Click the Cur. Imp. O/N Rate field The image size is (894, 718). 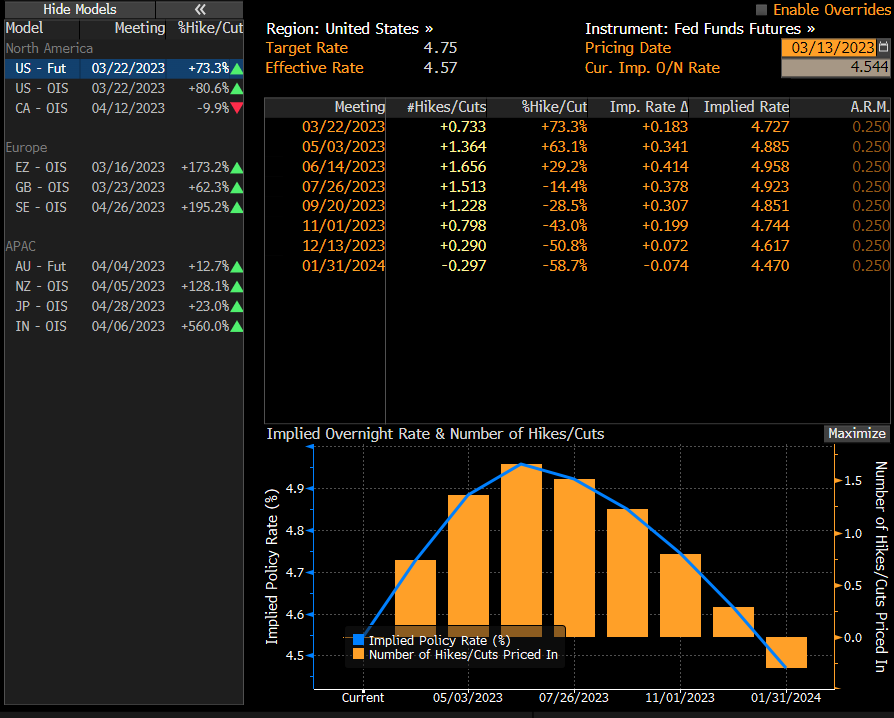tap(834, 68)
